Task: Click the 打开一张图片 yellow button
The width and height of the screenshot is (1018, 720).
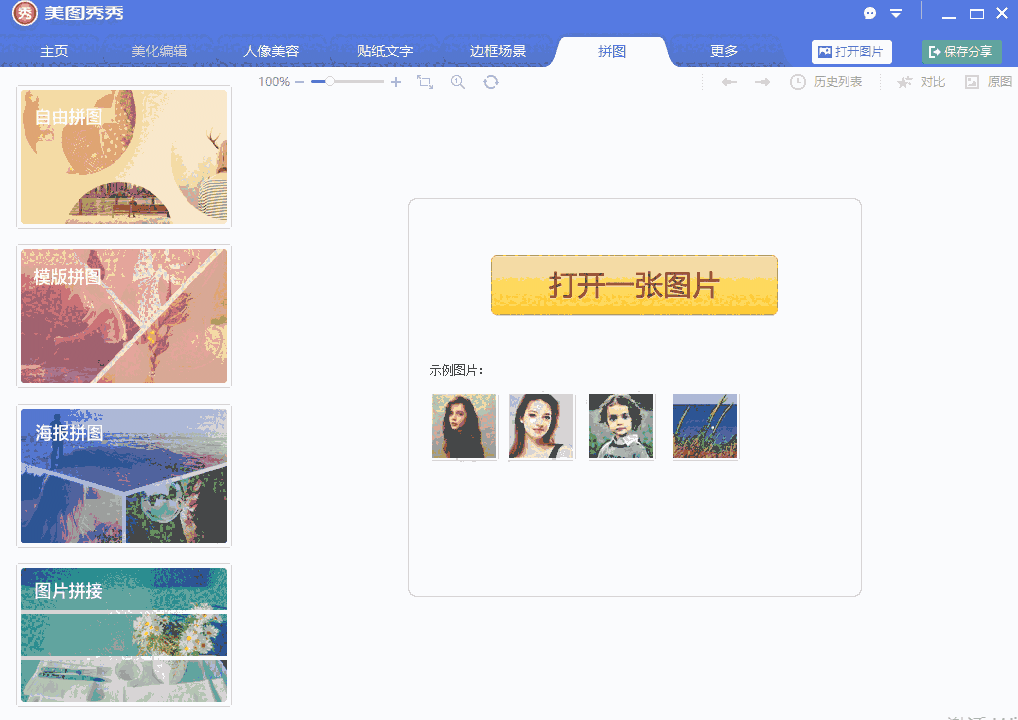Action: point(634,285)
